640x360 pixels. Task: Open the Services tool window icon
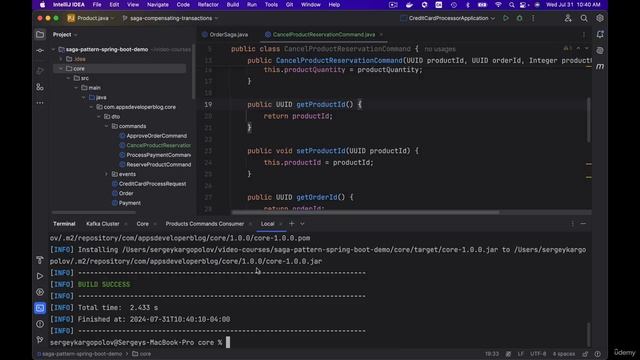tap(40, 292)
